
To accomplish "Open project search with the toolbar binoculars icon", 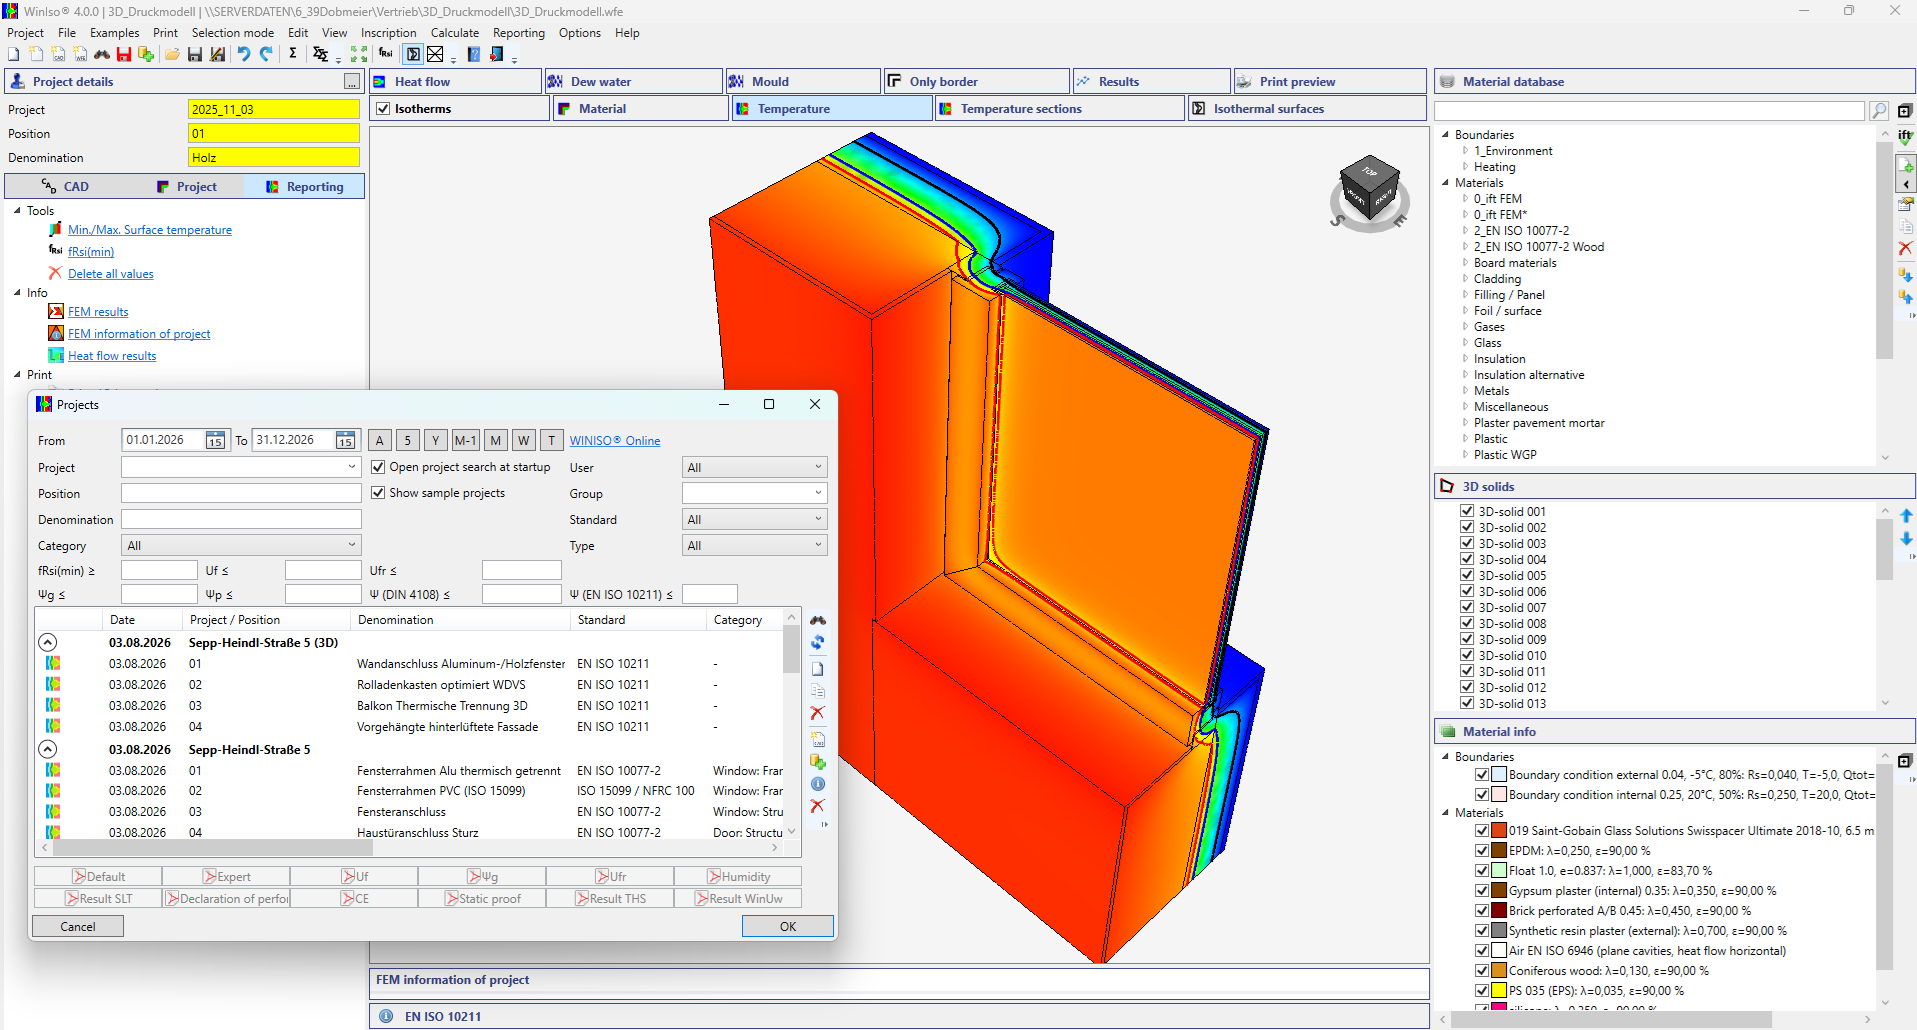I will (102, 54).
